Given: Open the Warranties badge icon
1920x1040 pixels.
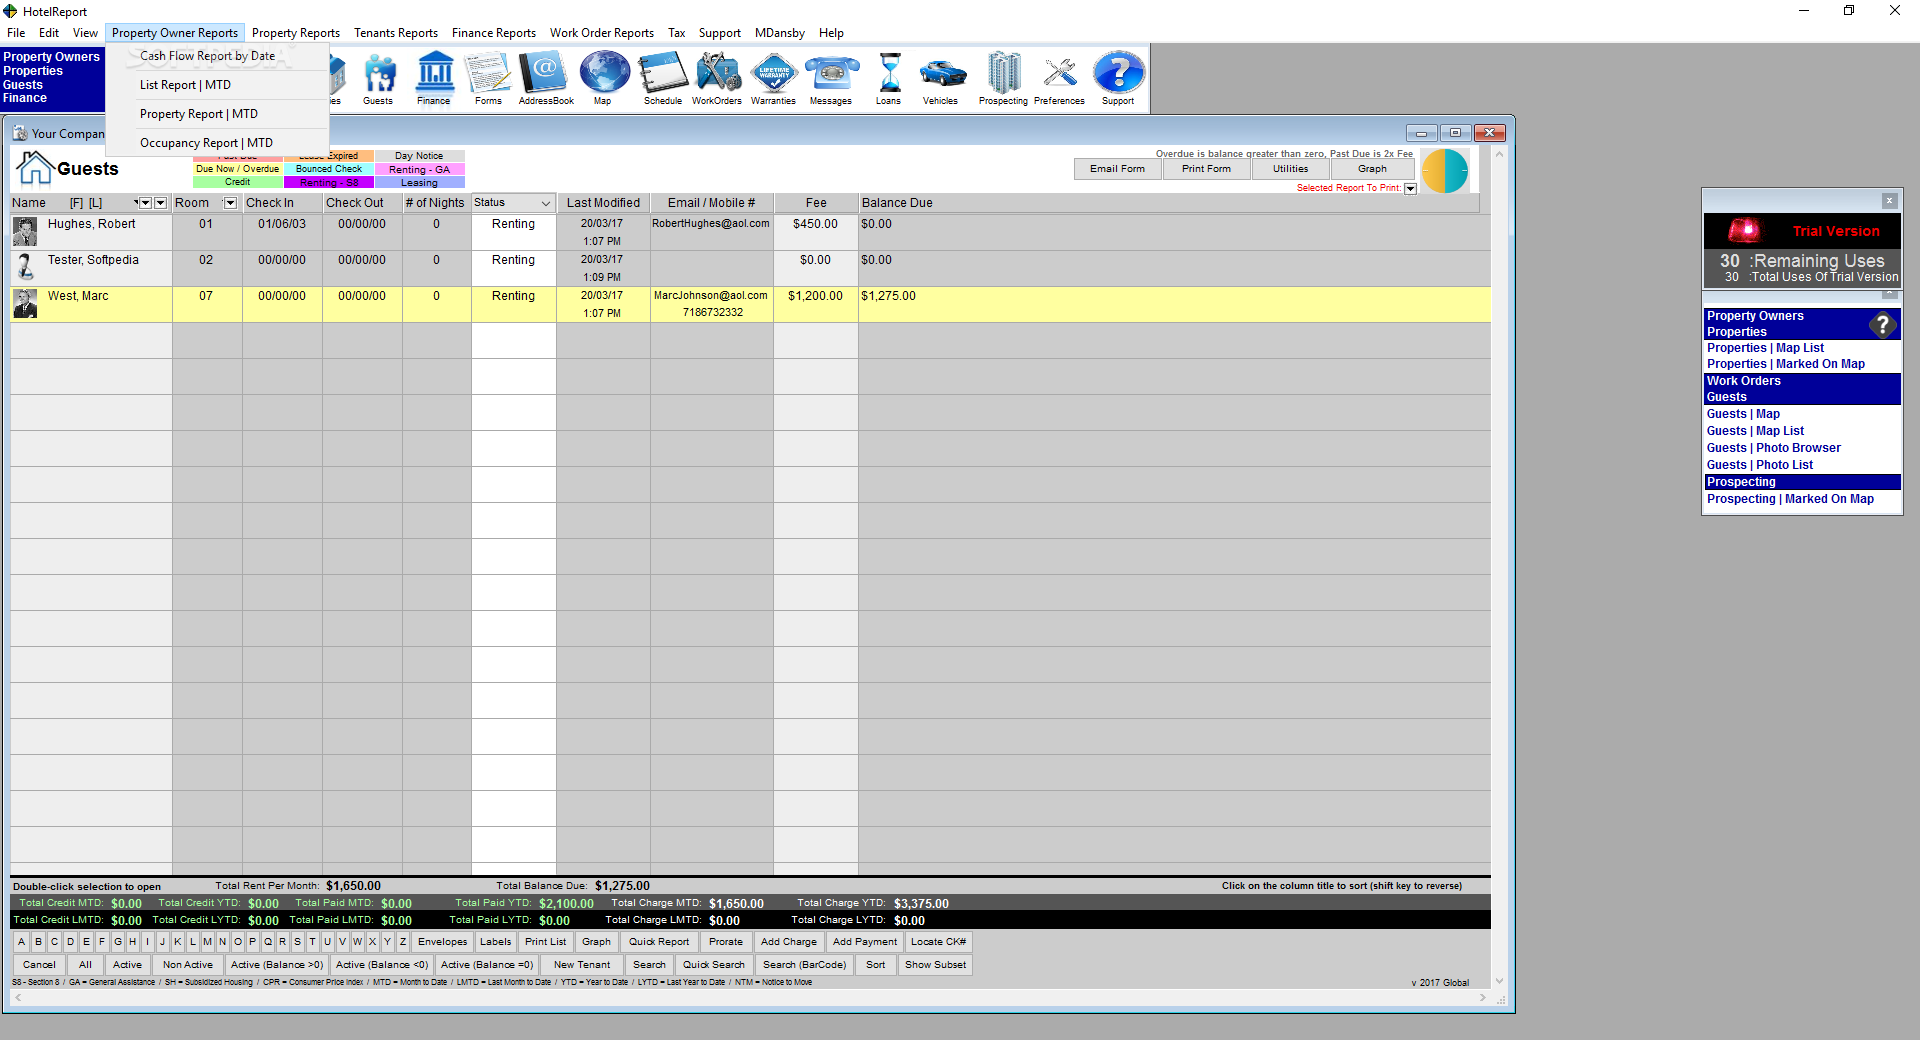Looking at the screenshot, I should point(774,78).
